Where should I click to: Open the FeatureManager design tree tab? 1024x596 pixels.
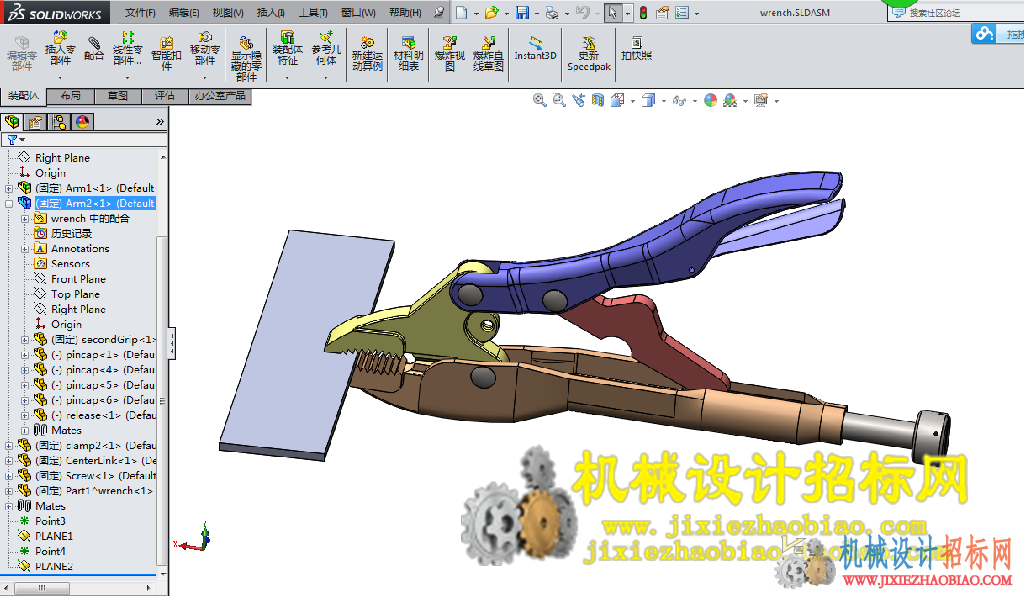click(12, 121)
